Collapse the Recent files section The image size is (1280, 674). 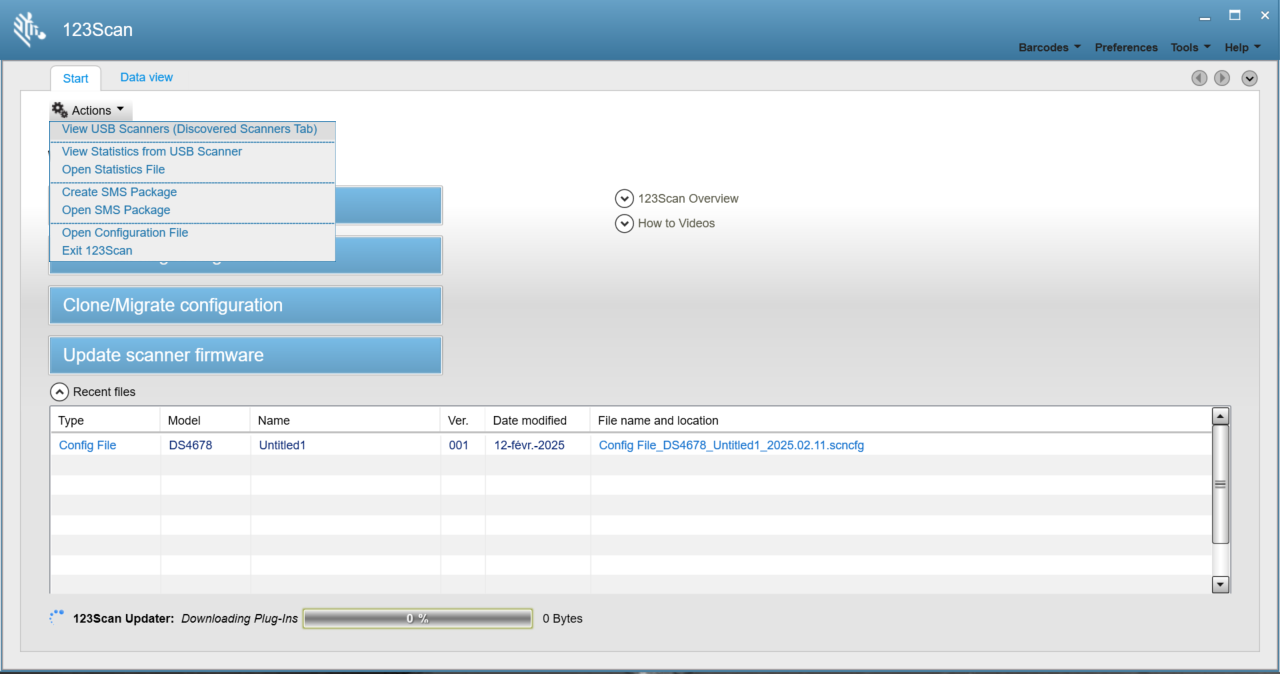tap(59, 392)
